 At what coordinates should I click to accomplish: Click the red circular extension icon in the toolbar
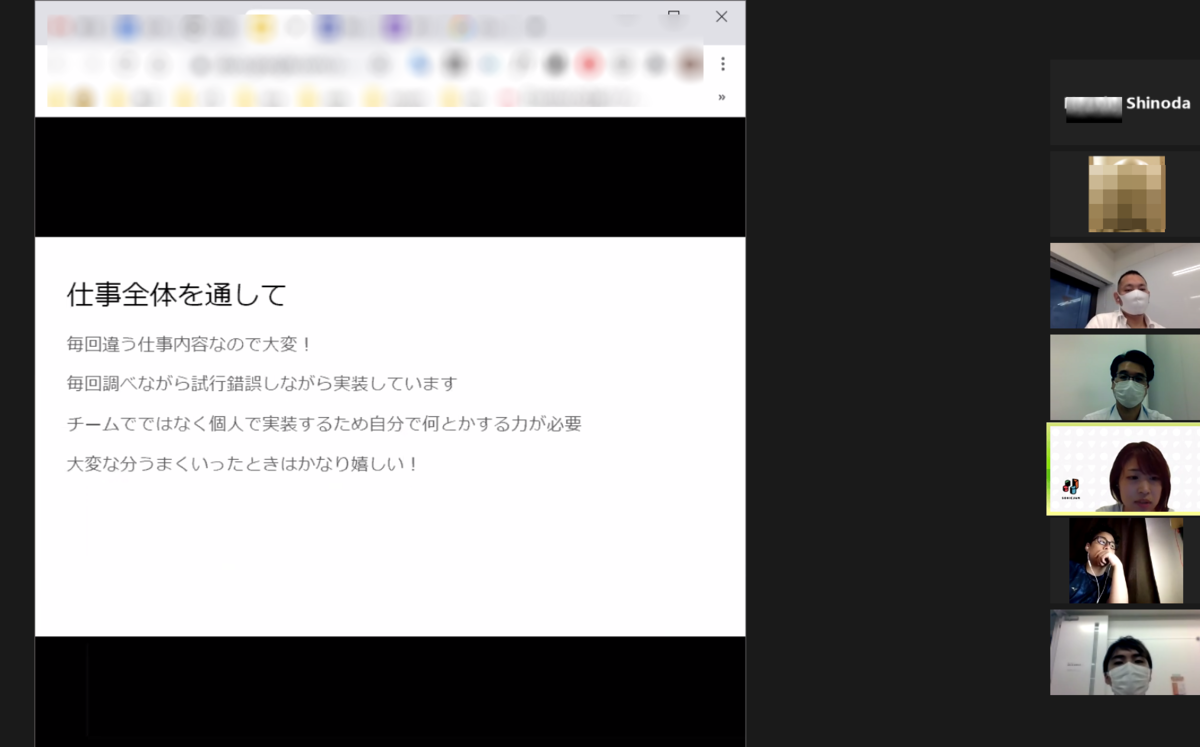click(x=588, y=62)
